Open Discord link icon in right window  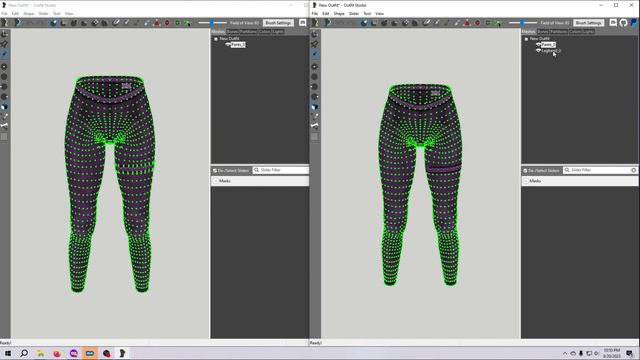pyautogui.click(x=613, y=23)
